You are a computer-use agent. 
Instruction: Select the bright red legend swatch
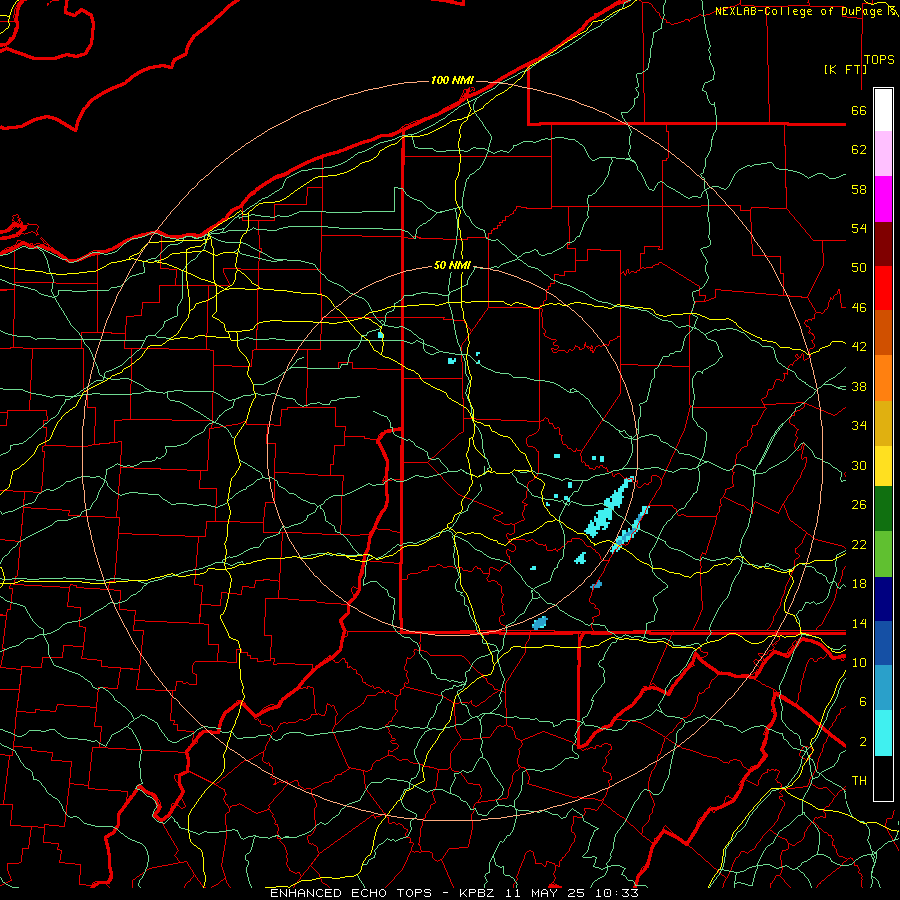(883, 288)
